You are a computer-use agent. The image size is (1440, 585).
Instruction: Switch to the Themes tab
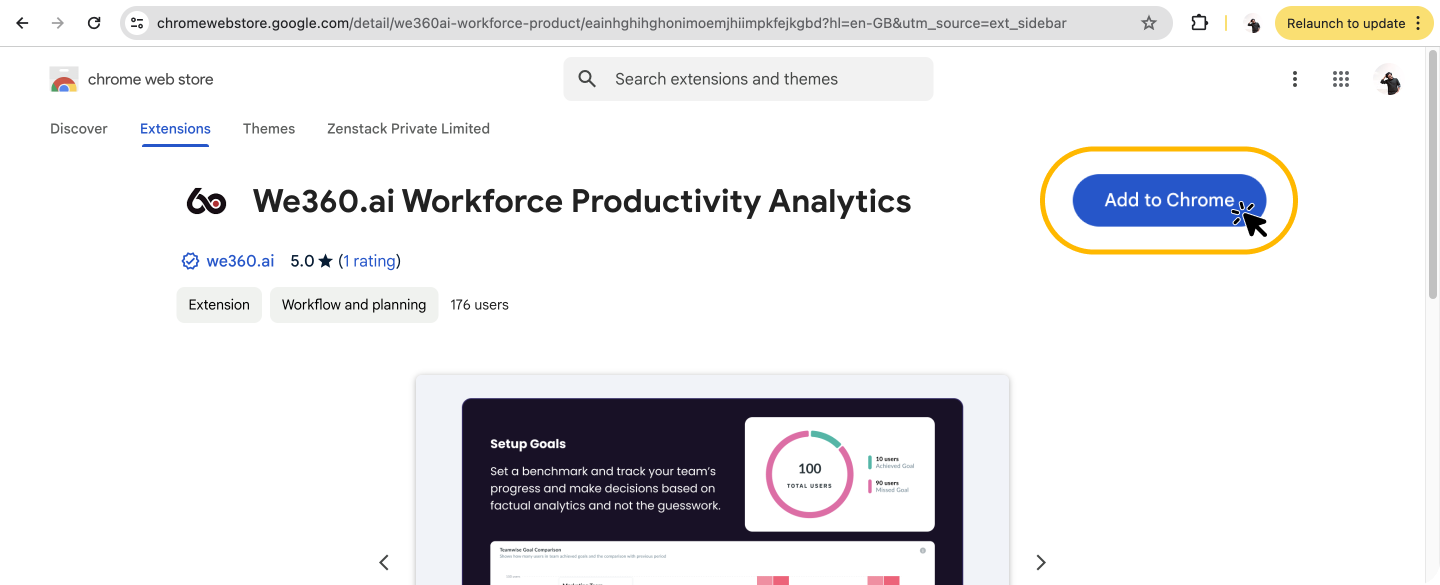[x=269, y=129]
